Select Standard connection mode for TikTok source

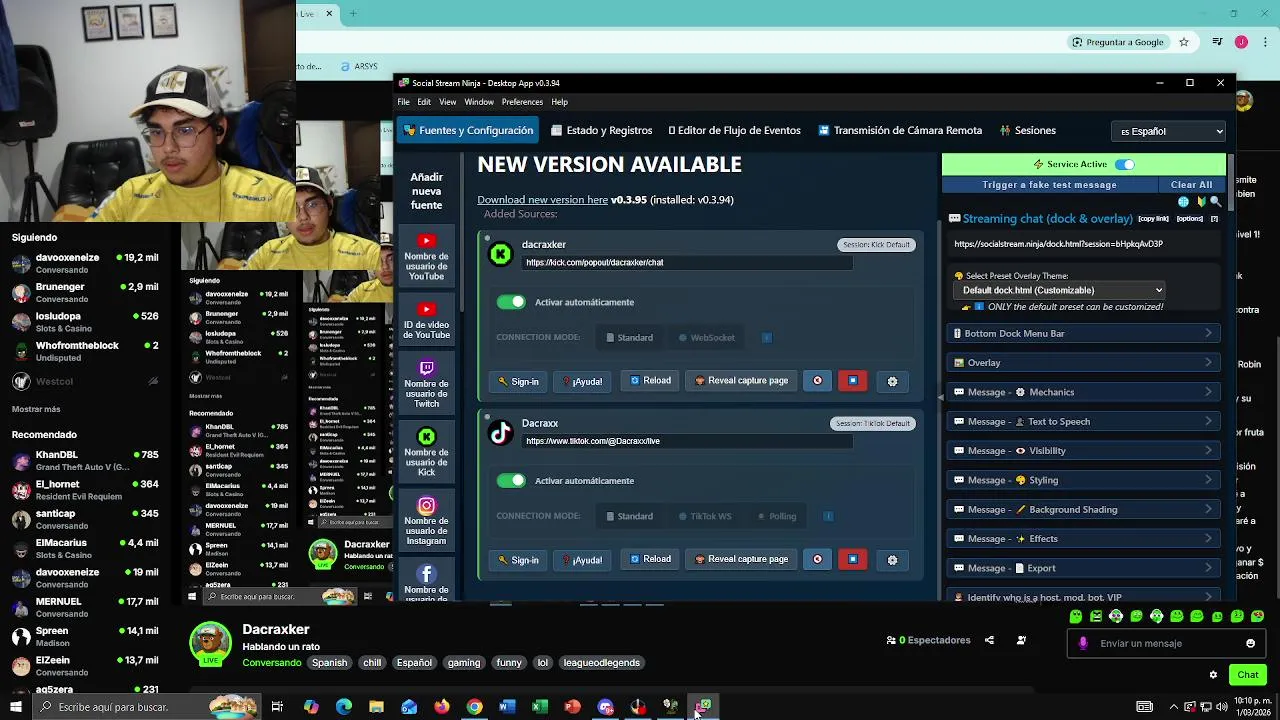[629, 517]
